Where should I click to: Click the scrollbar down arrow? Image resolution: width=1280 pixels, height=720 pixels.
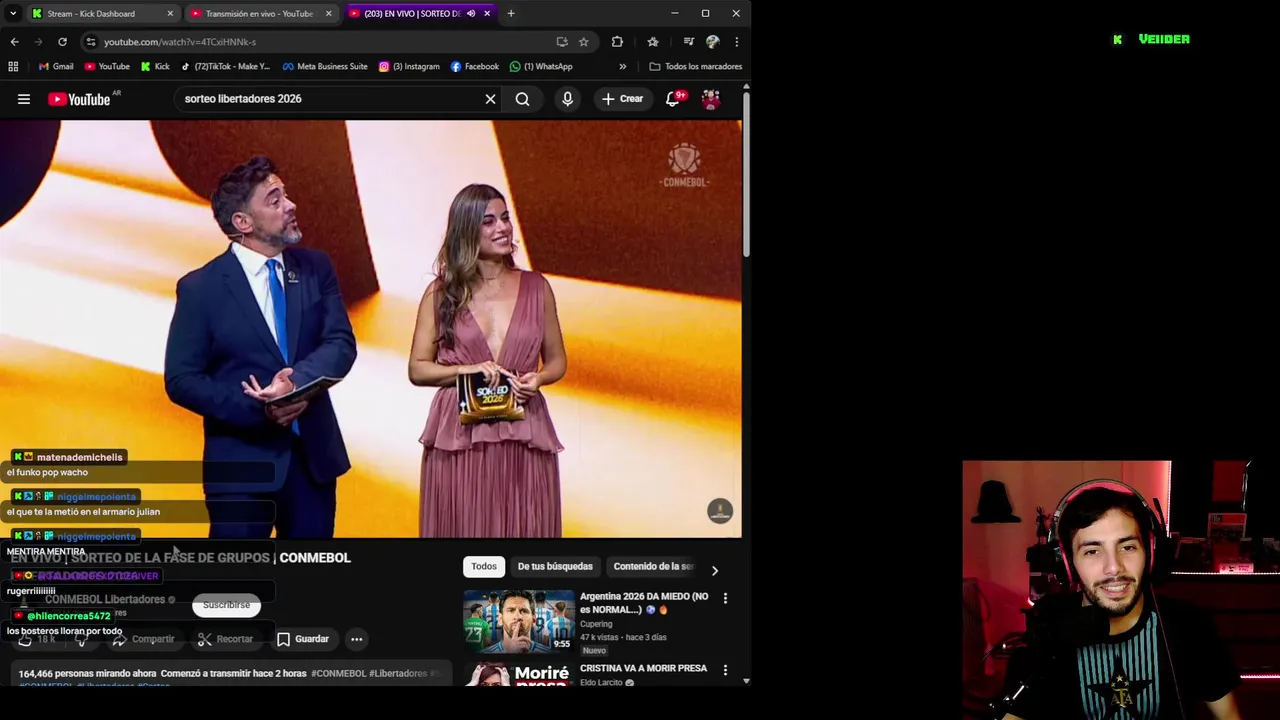pos(746,681)
